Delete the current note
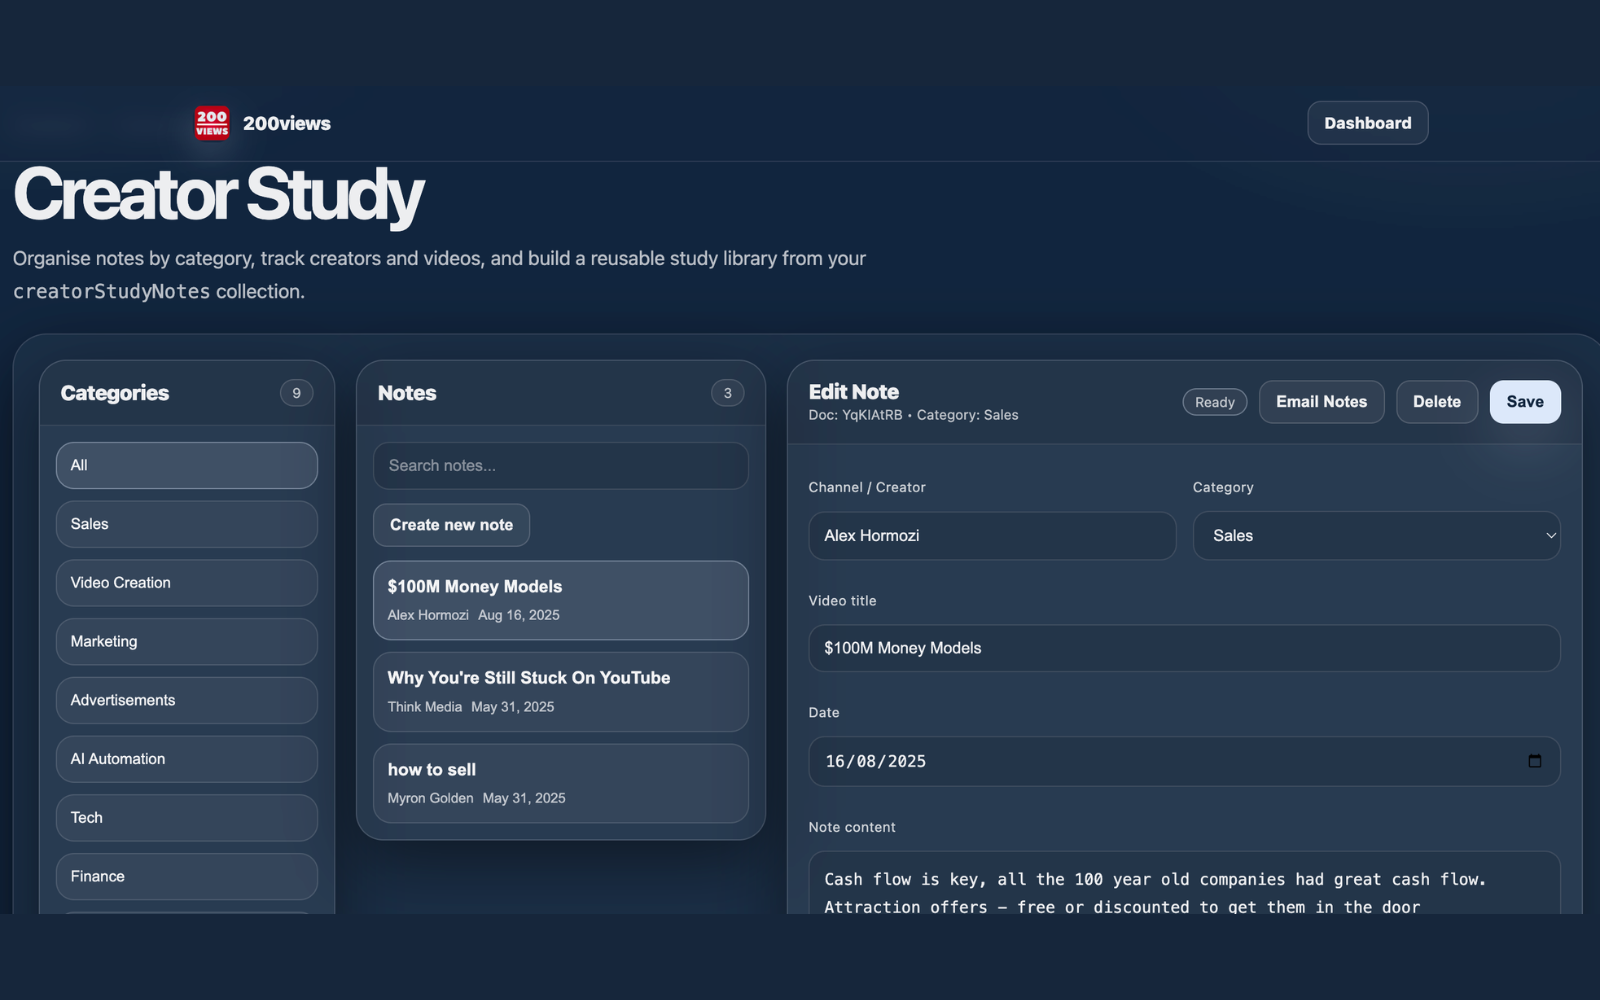The width and height of the screenshot is (1600, 1000). point(1436,401)
